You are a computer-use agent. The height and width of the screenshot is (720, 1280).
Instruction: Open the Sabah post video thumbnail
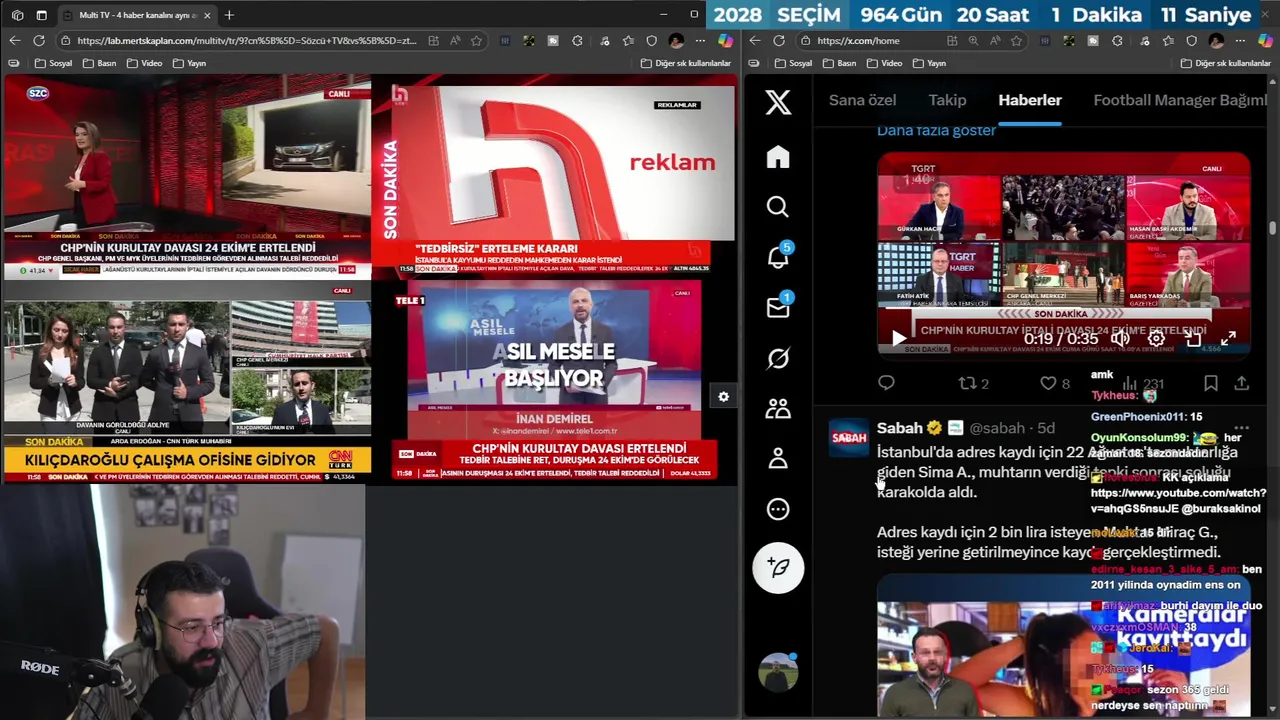click(x=1063, y=646)
